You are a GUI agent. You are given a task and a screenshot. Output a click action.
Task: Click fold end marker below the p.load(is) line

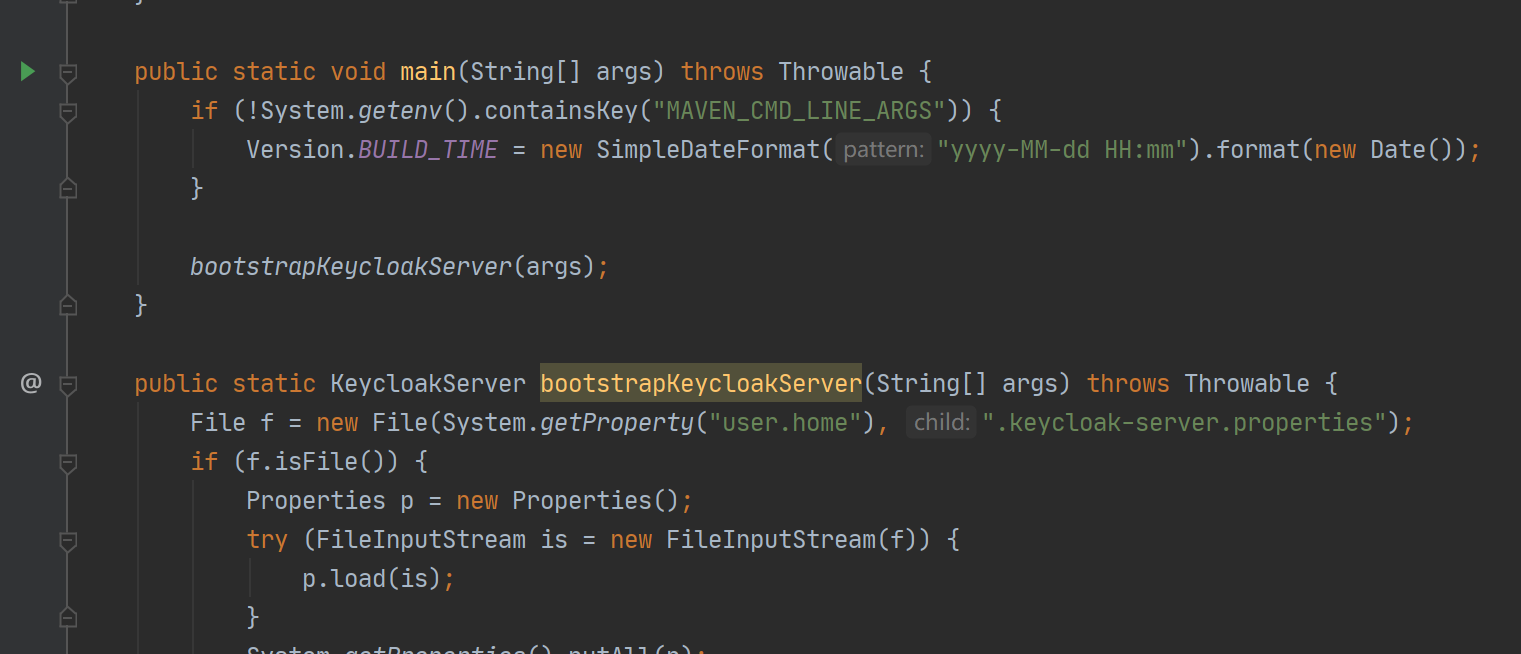tap(68, 617)
